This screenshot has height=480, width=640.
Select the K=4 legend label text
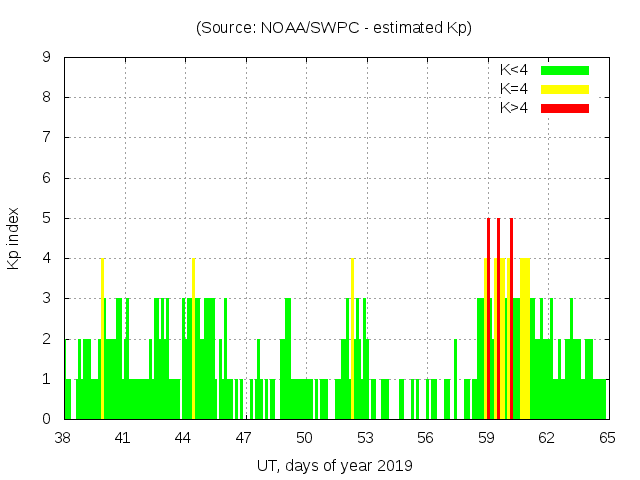514,89
